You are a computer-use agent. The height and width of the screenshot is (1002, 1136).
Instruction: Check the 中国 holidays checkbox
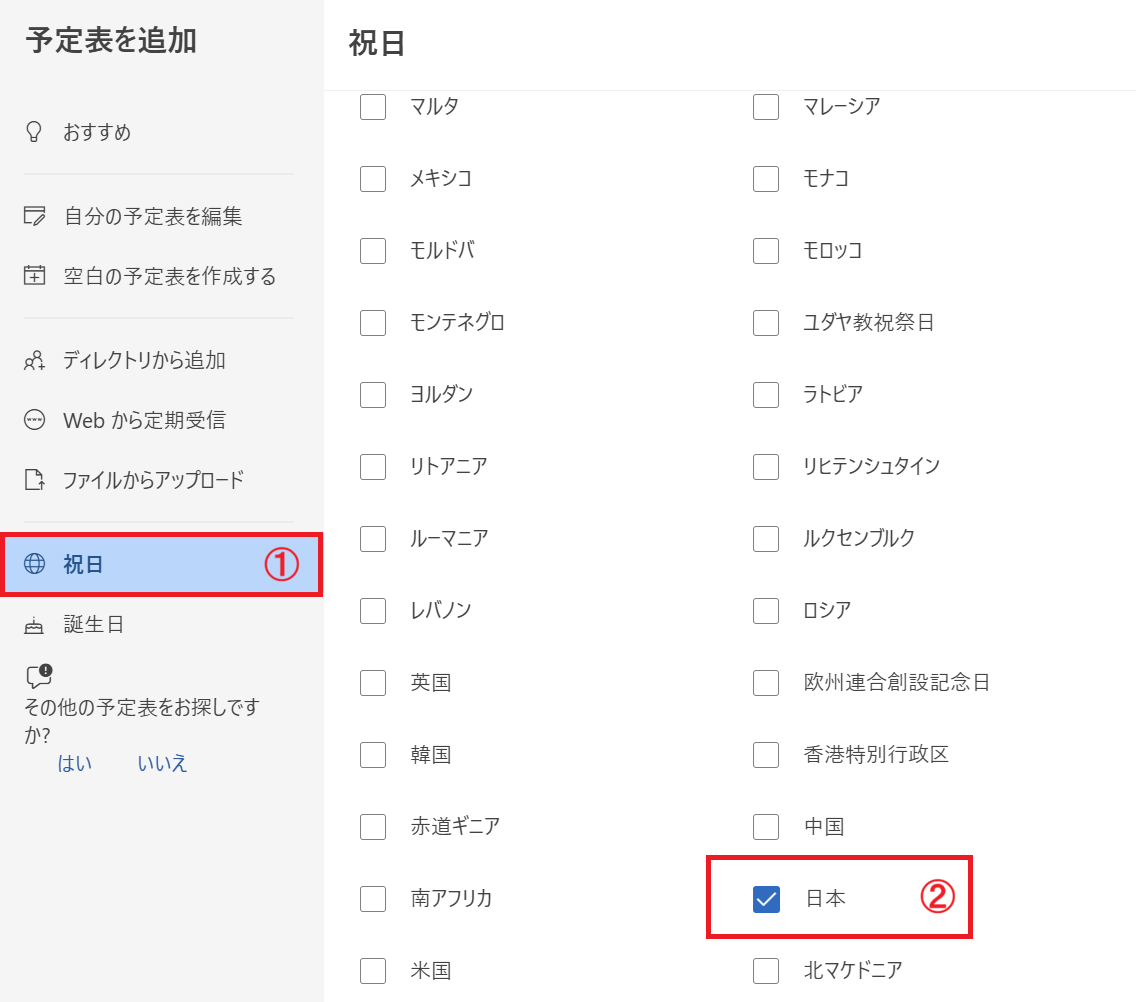click(766, 827)
